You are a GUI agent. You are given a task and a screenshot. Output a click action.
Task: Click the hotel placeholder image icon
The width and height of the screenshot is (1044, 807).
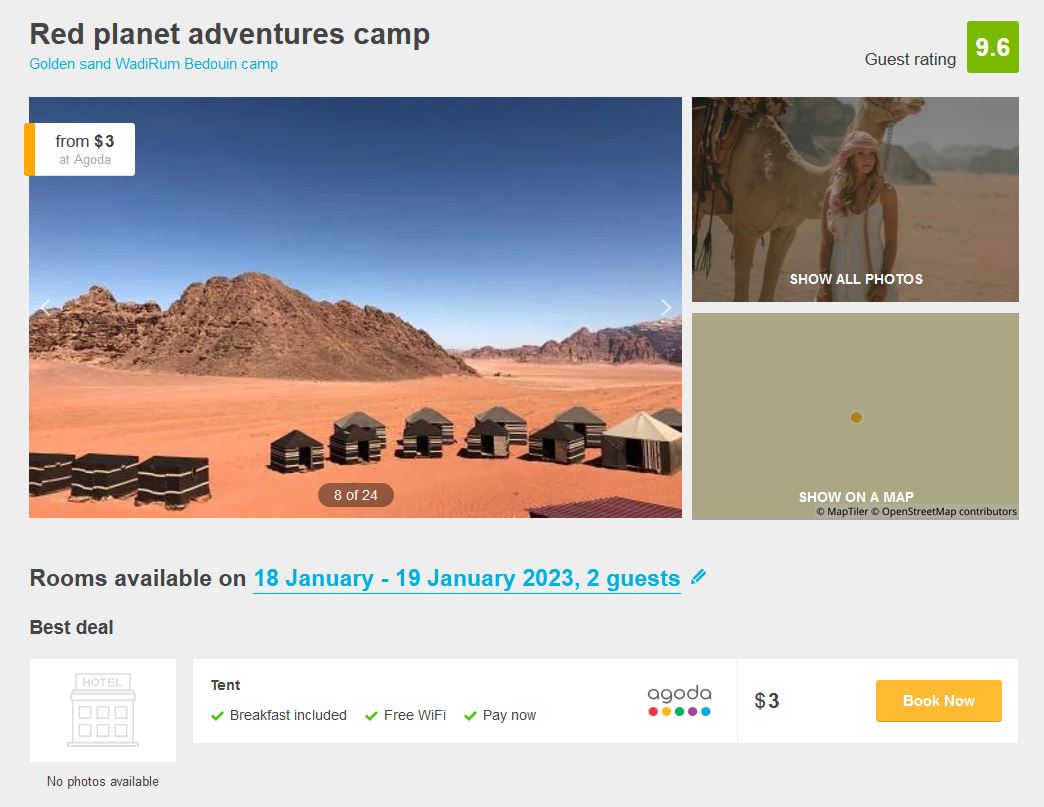pos(103,710)
